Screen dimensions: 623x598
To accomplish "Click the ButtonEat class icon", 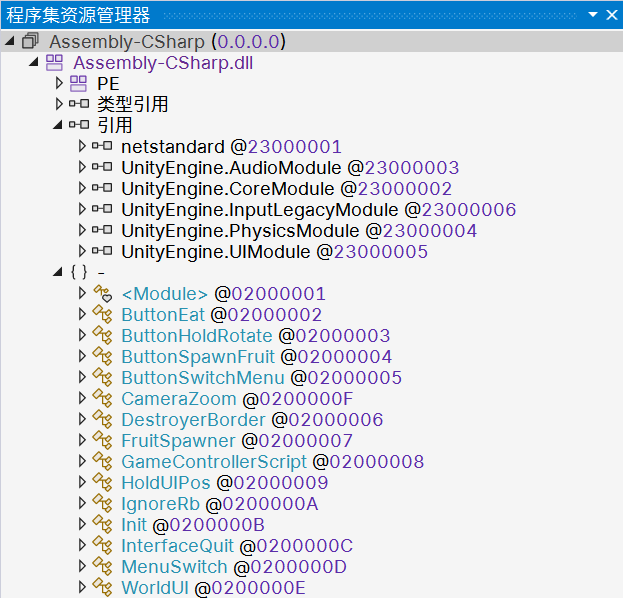I will (x=103, y=314).
